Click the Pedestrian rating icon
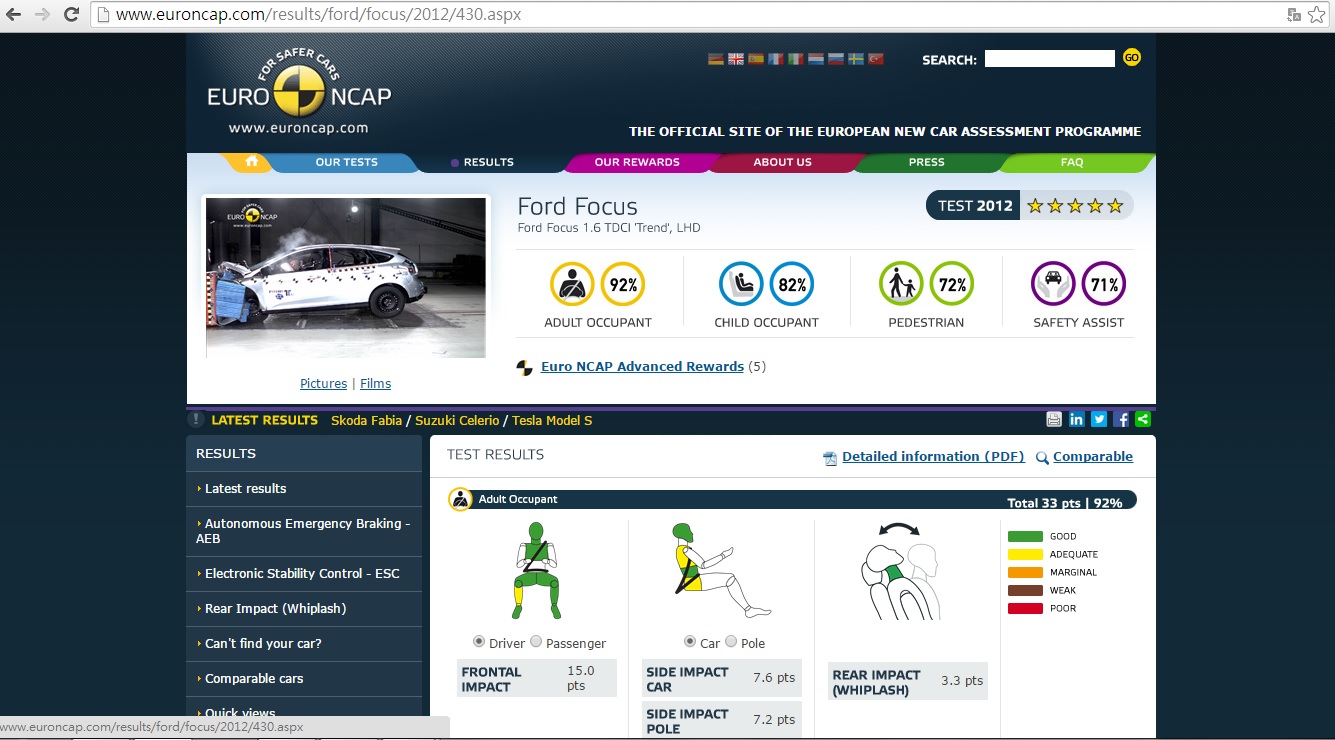The image size is (1335, 740). [901, 284]
